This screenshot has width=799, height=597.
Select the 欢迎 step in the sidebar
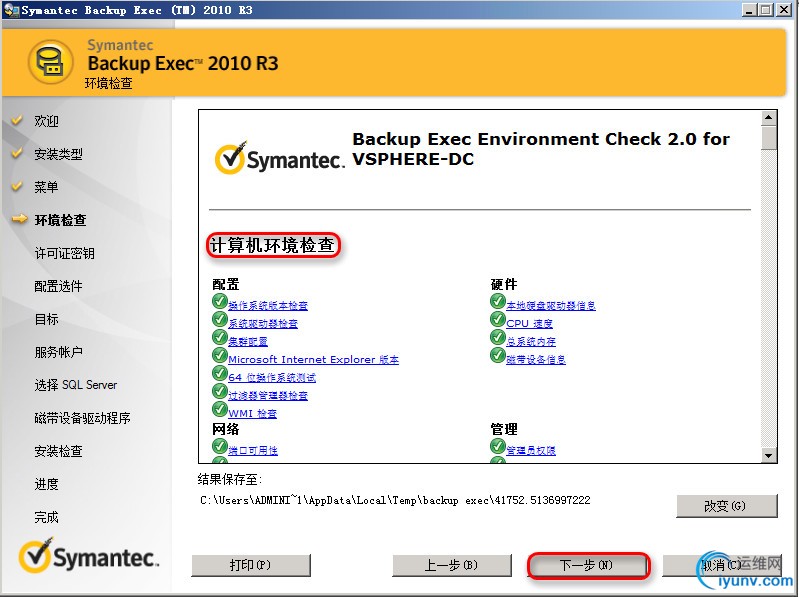tap(46, 121)
